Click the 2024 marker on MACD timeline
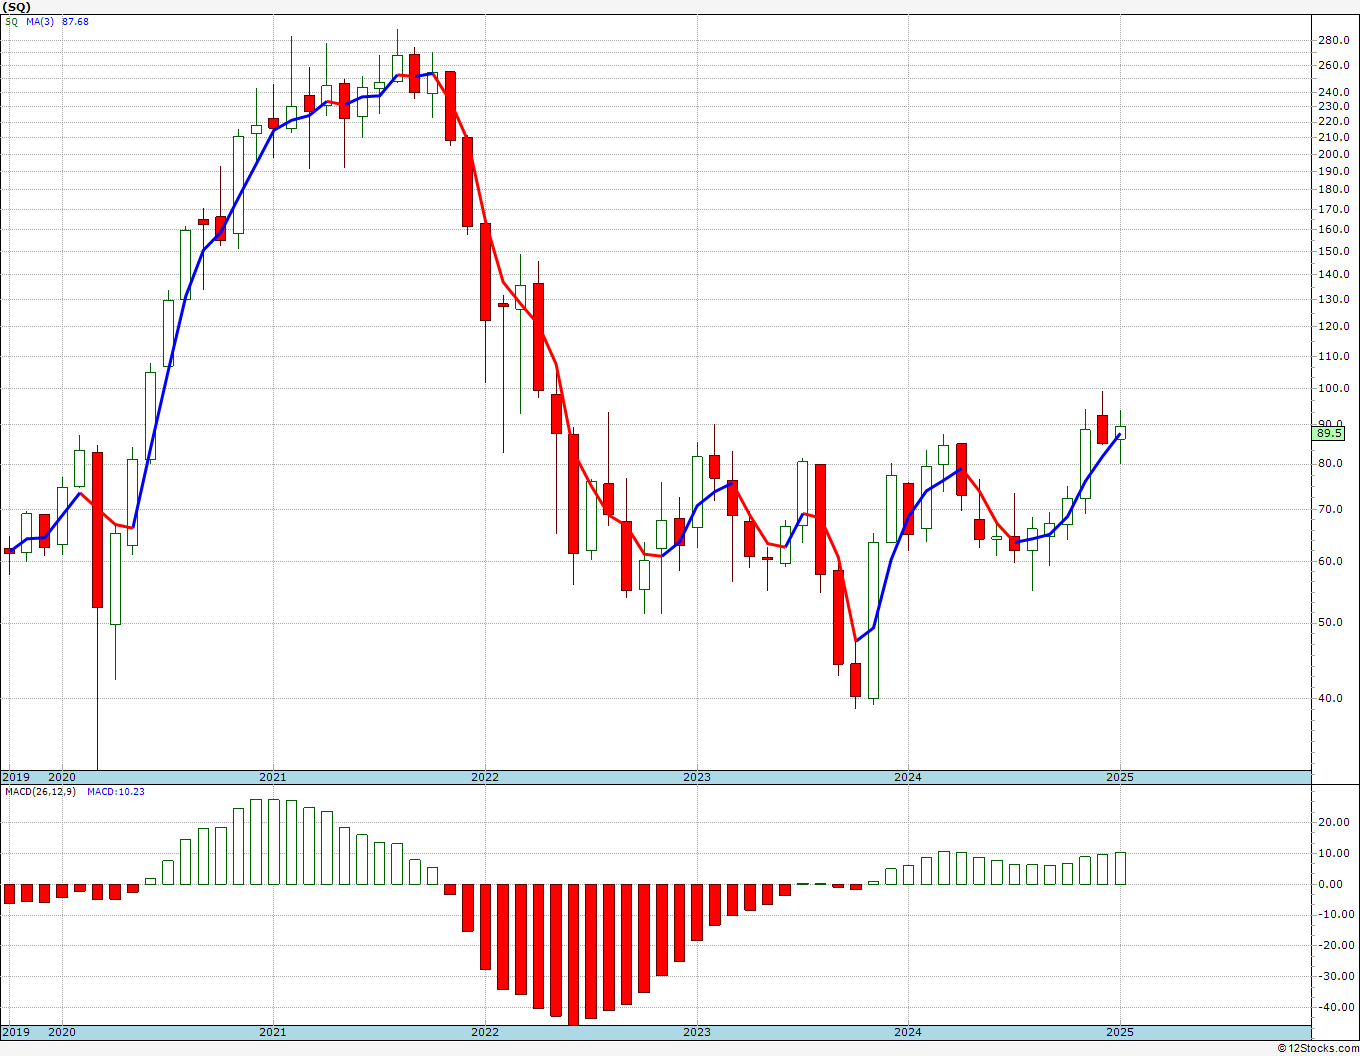Image resolution: width=1360 pixels, height=1056 pixels. tap(908, 1032)
